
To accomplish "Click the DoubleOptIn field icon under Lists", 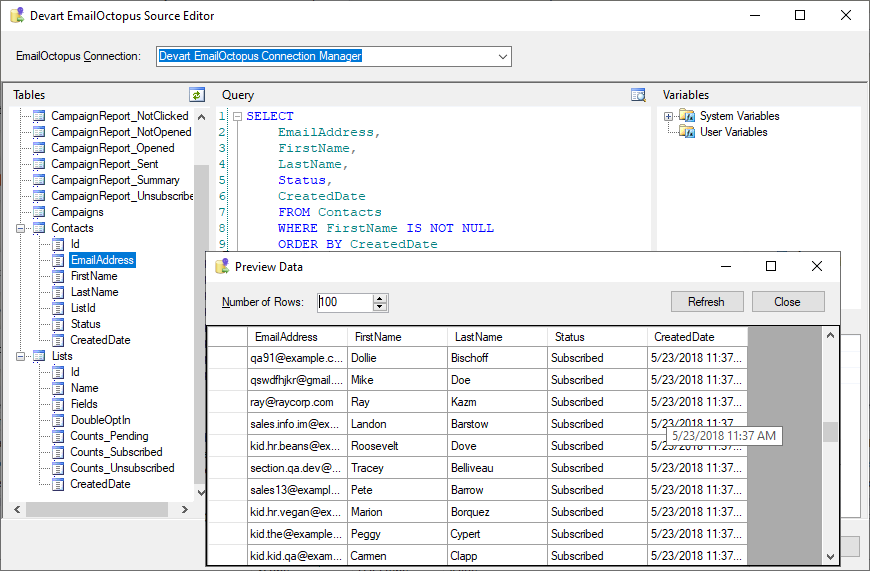I will 58,420.
